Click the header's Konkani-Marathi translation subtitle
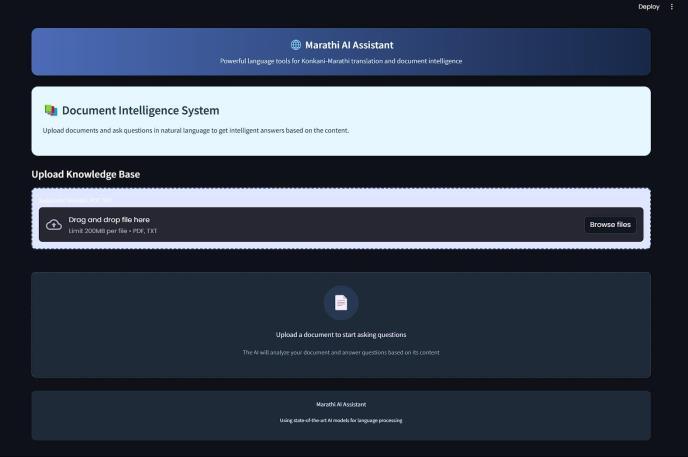 [x=341, y=61]
